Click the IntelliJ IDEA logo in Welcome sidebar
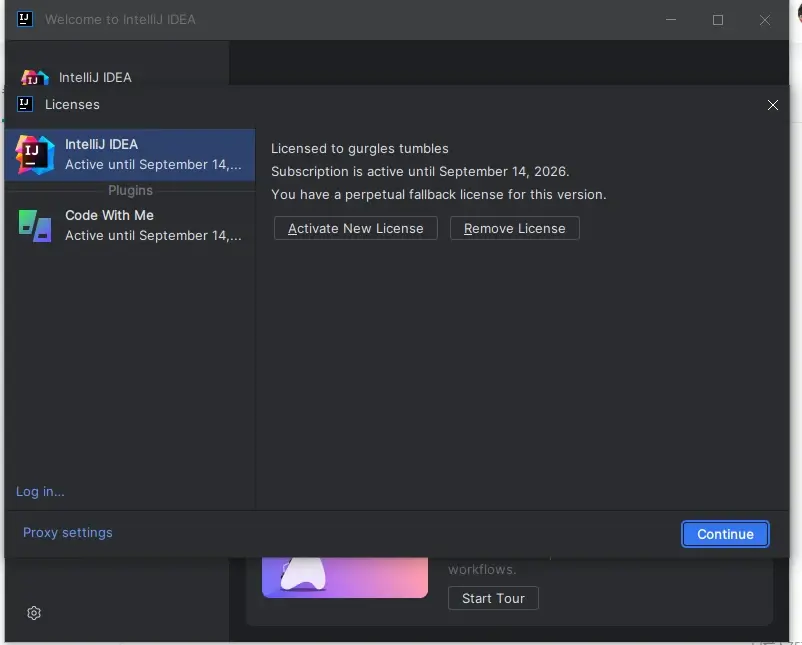802x645 pixels. (35, 78)
